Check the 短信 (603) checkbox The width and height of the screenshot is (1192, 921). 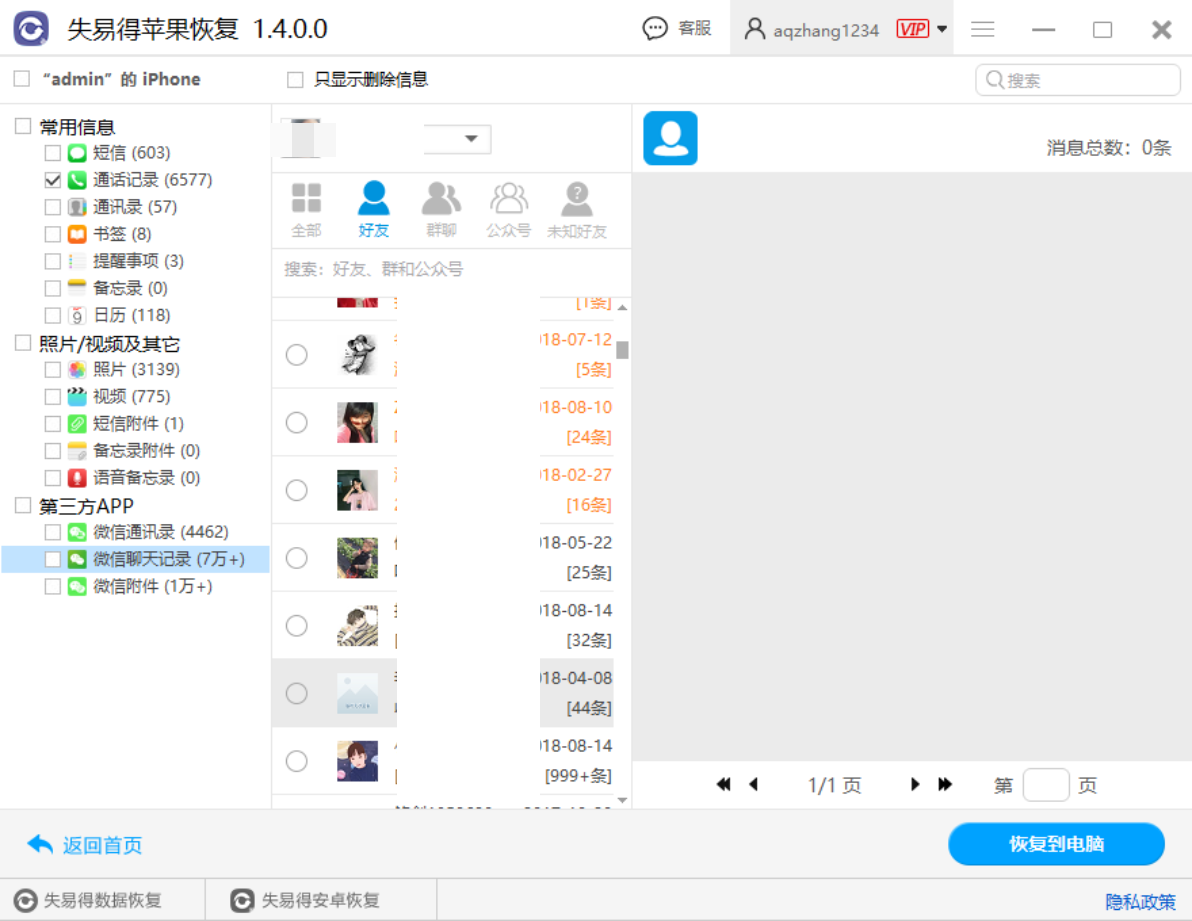[x=52, y=153]
